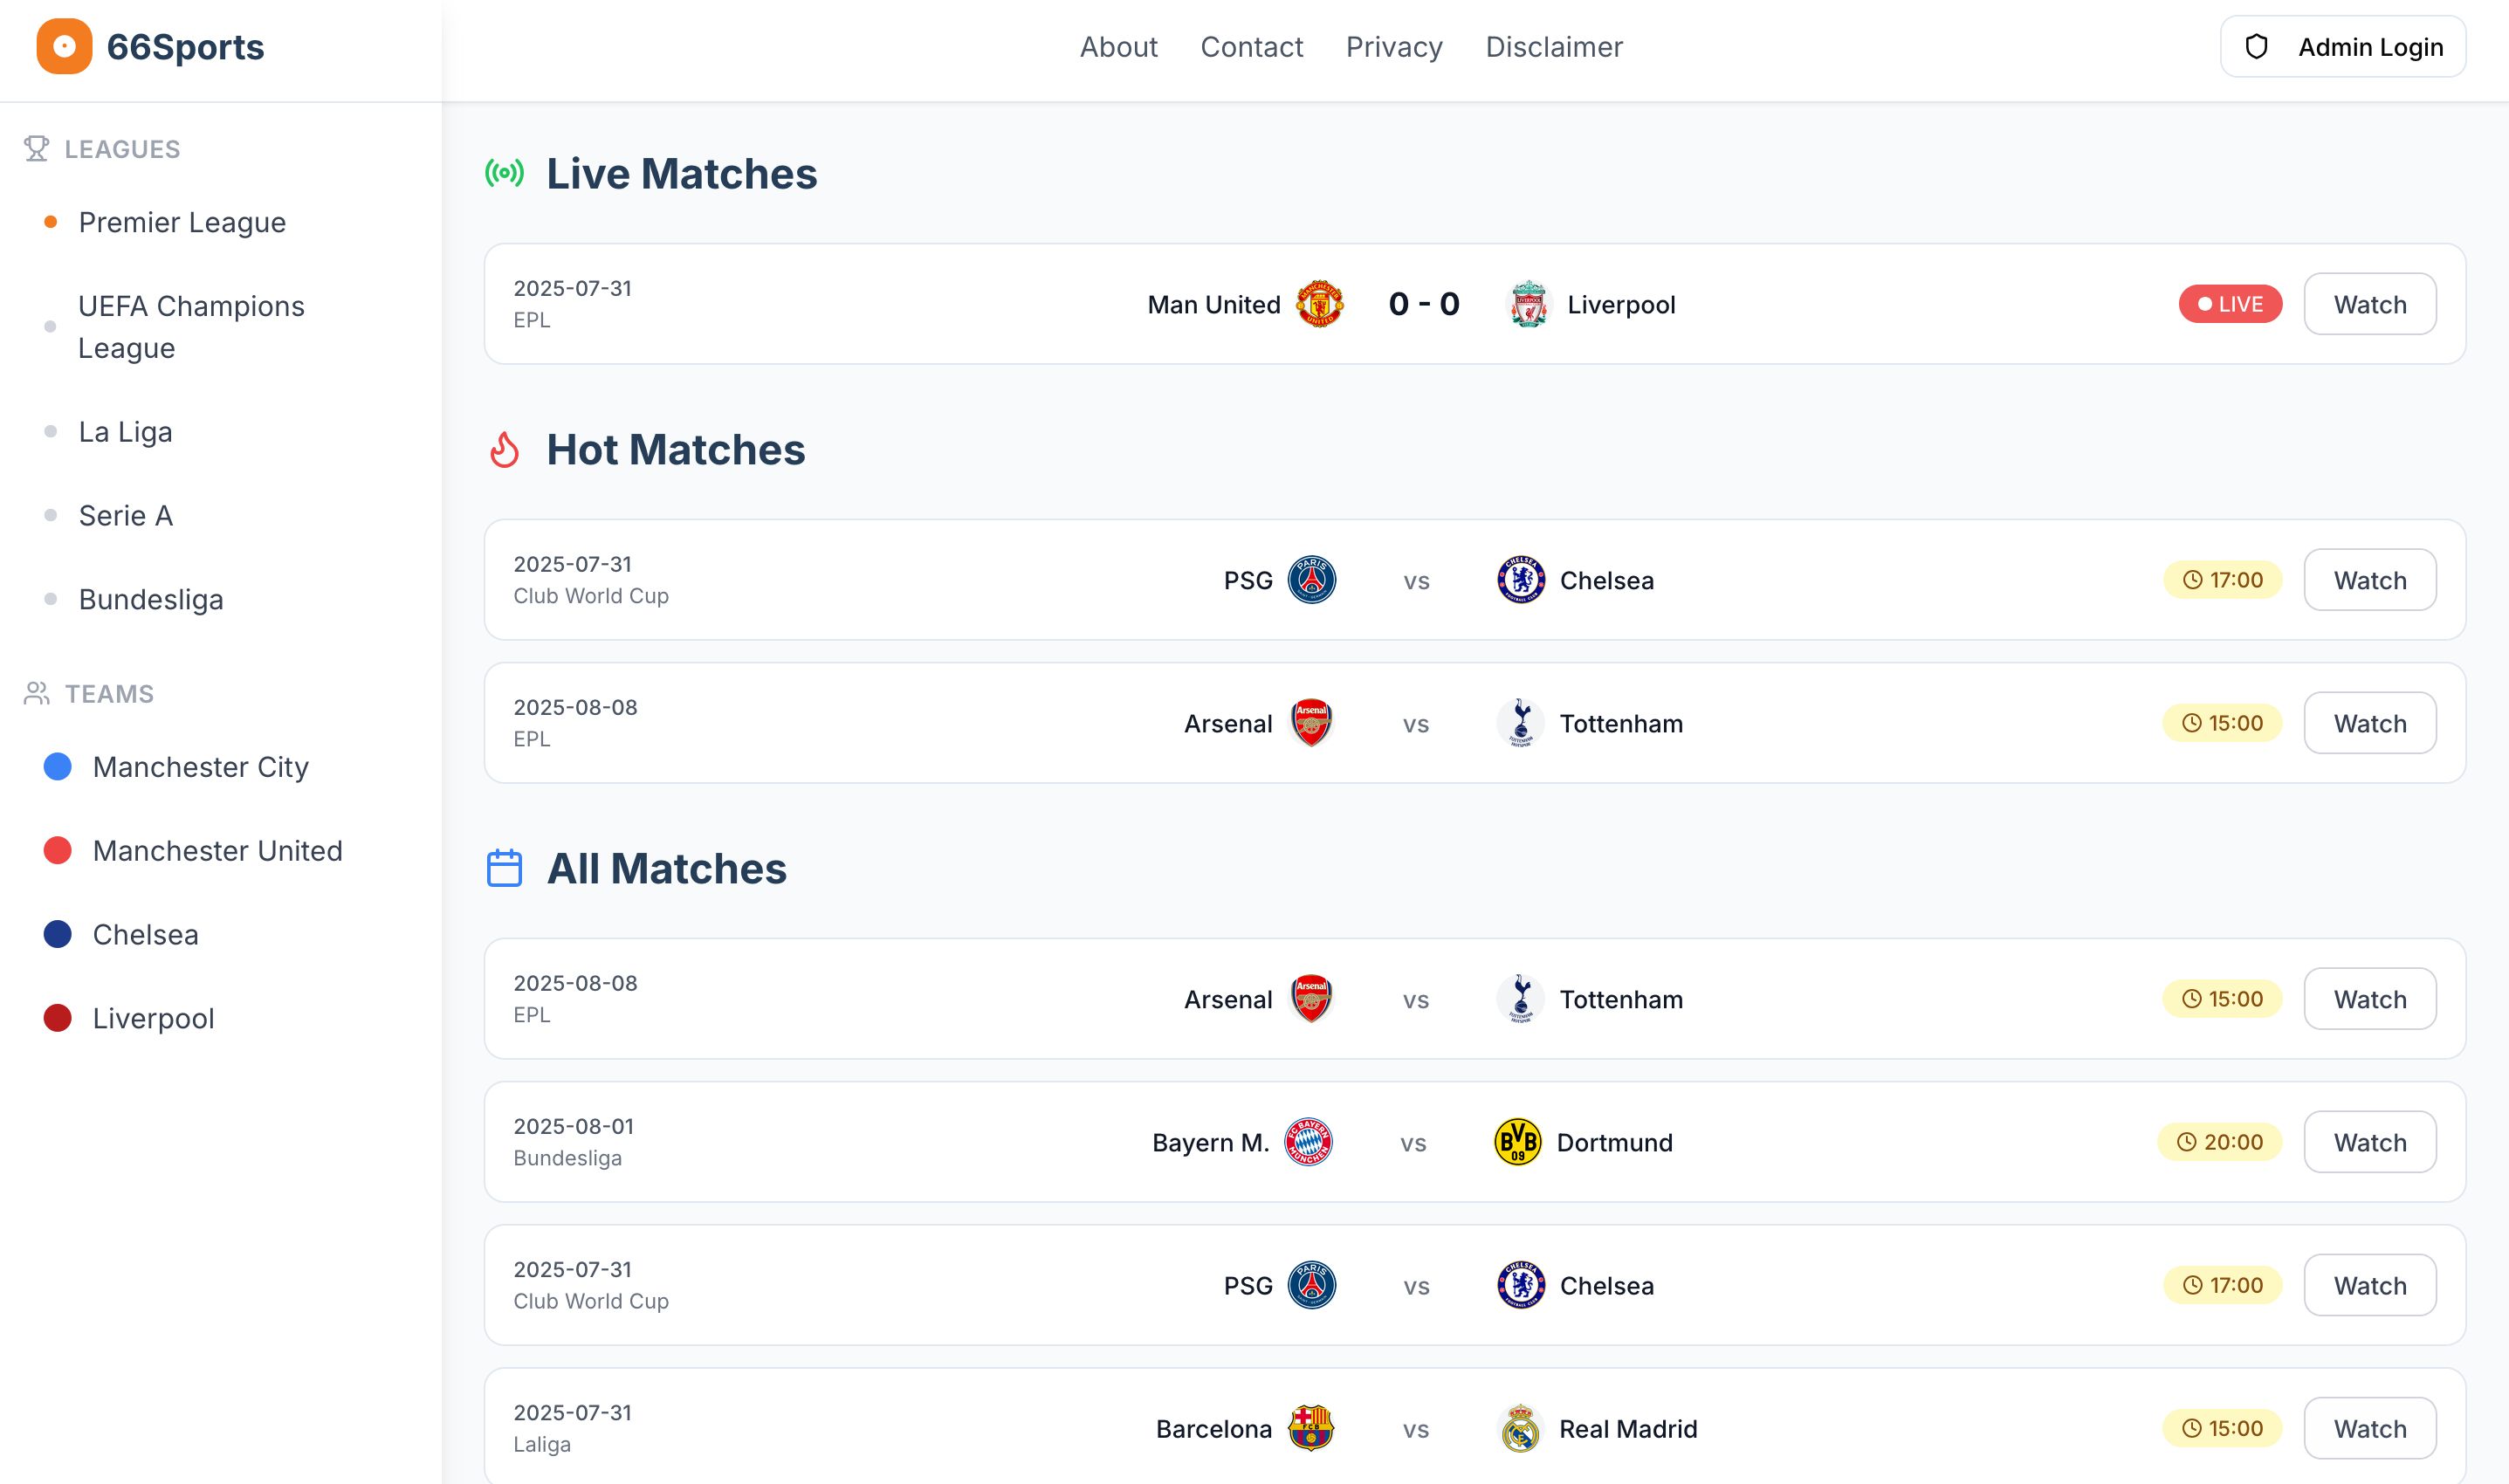Select UEFA Champions League in sidebar
2509x1484 pixels.
[190, 327]
